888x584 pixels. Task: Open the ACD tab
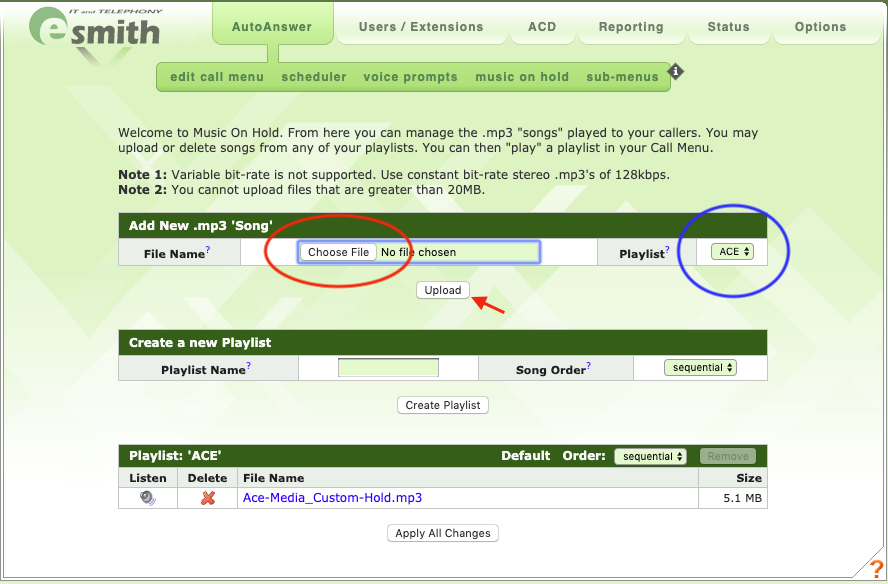click(542, 27)
